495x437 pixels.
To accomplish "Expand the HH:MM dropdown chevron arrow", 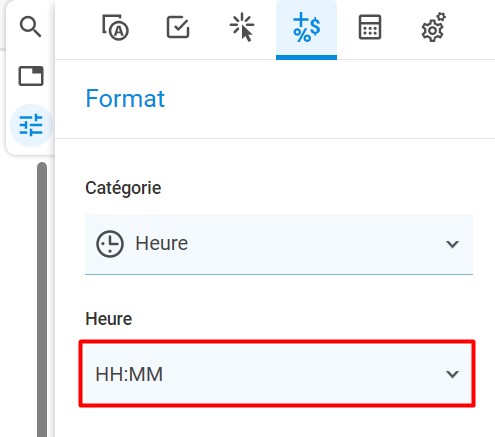I will pyautogui.click(x=452, y=374).
